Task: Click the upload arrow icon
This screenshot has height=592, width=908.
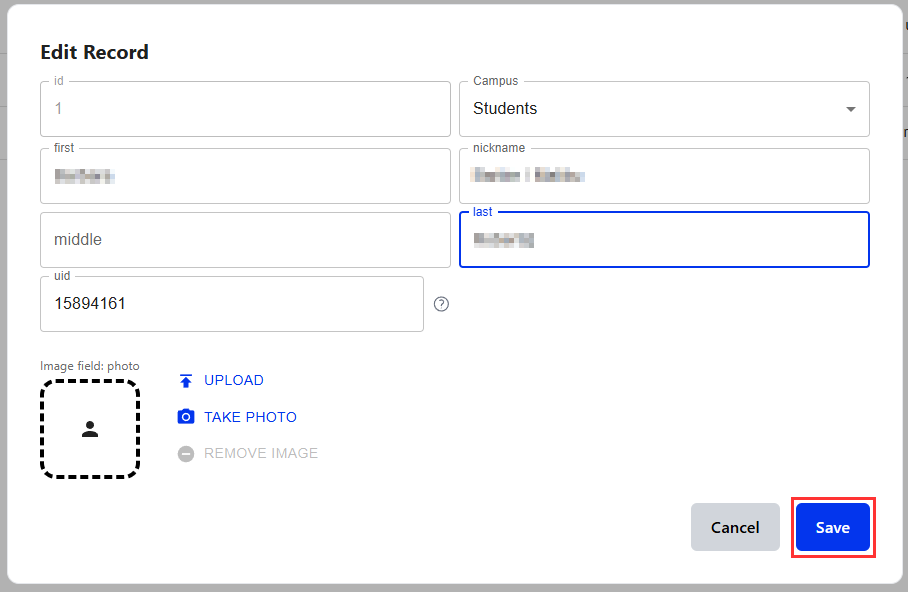Action: (x=185, y=380)
